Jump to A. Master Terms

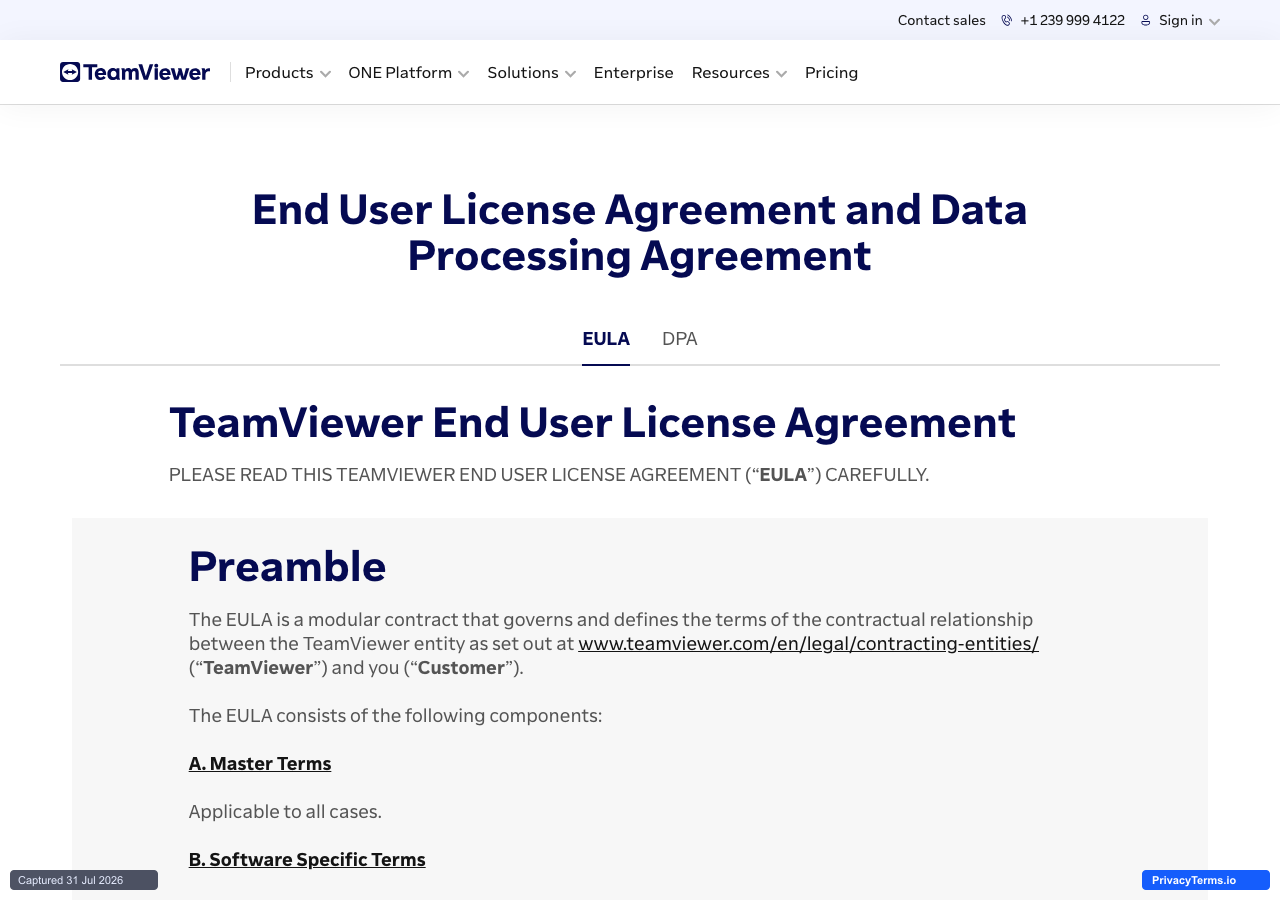click(x=260, y=764)
